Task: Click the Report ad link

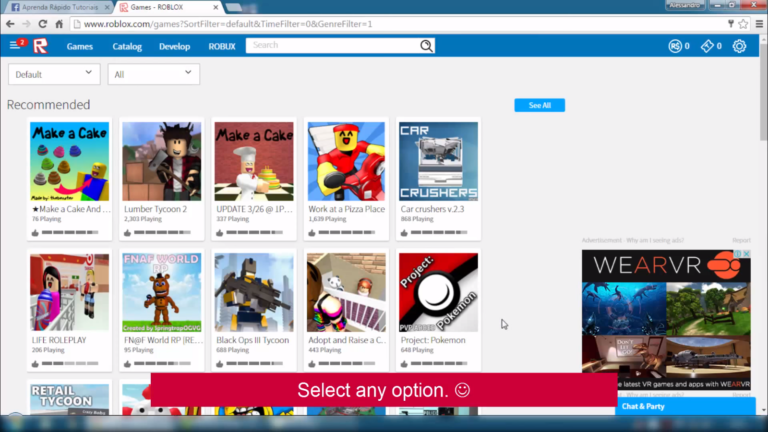Action: pos(741,240)
